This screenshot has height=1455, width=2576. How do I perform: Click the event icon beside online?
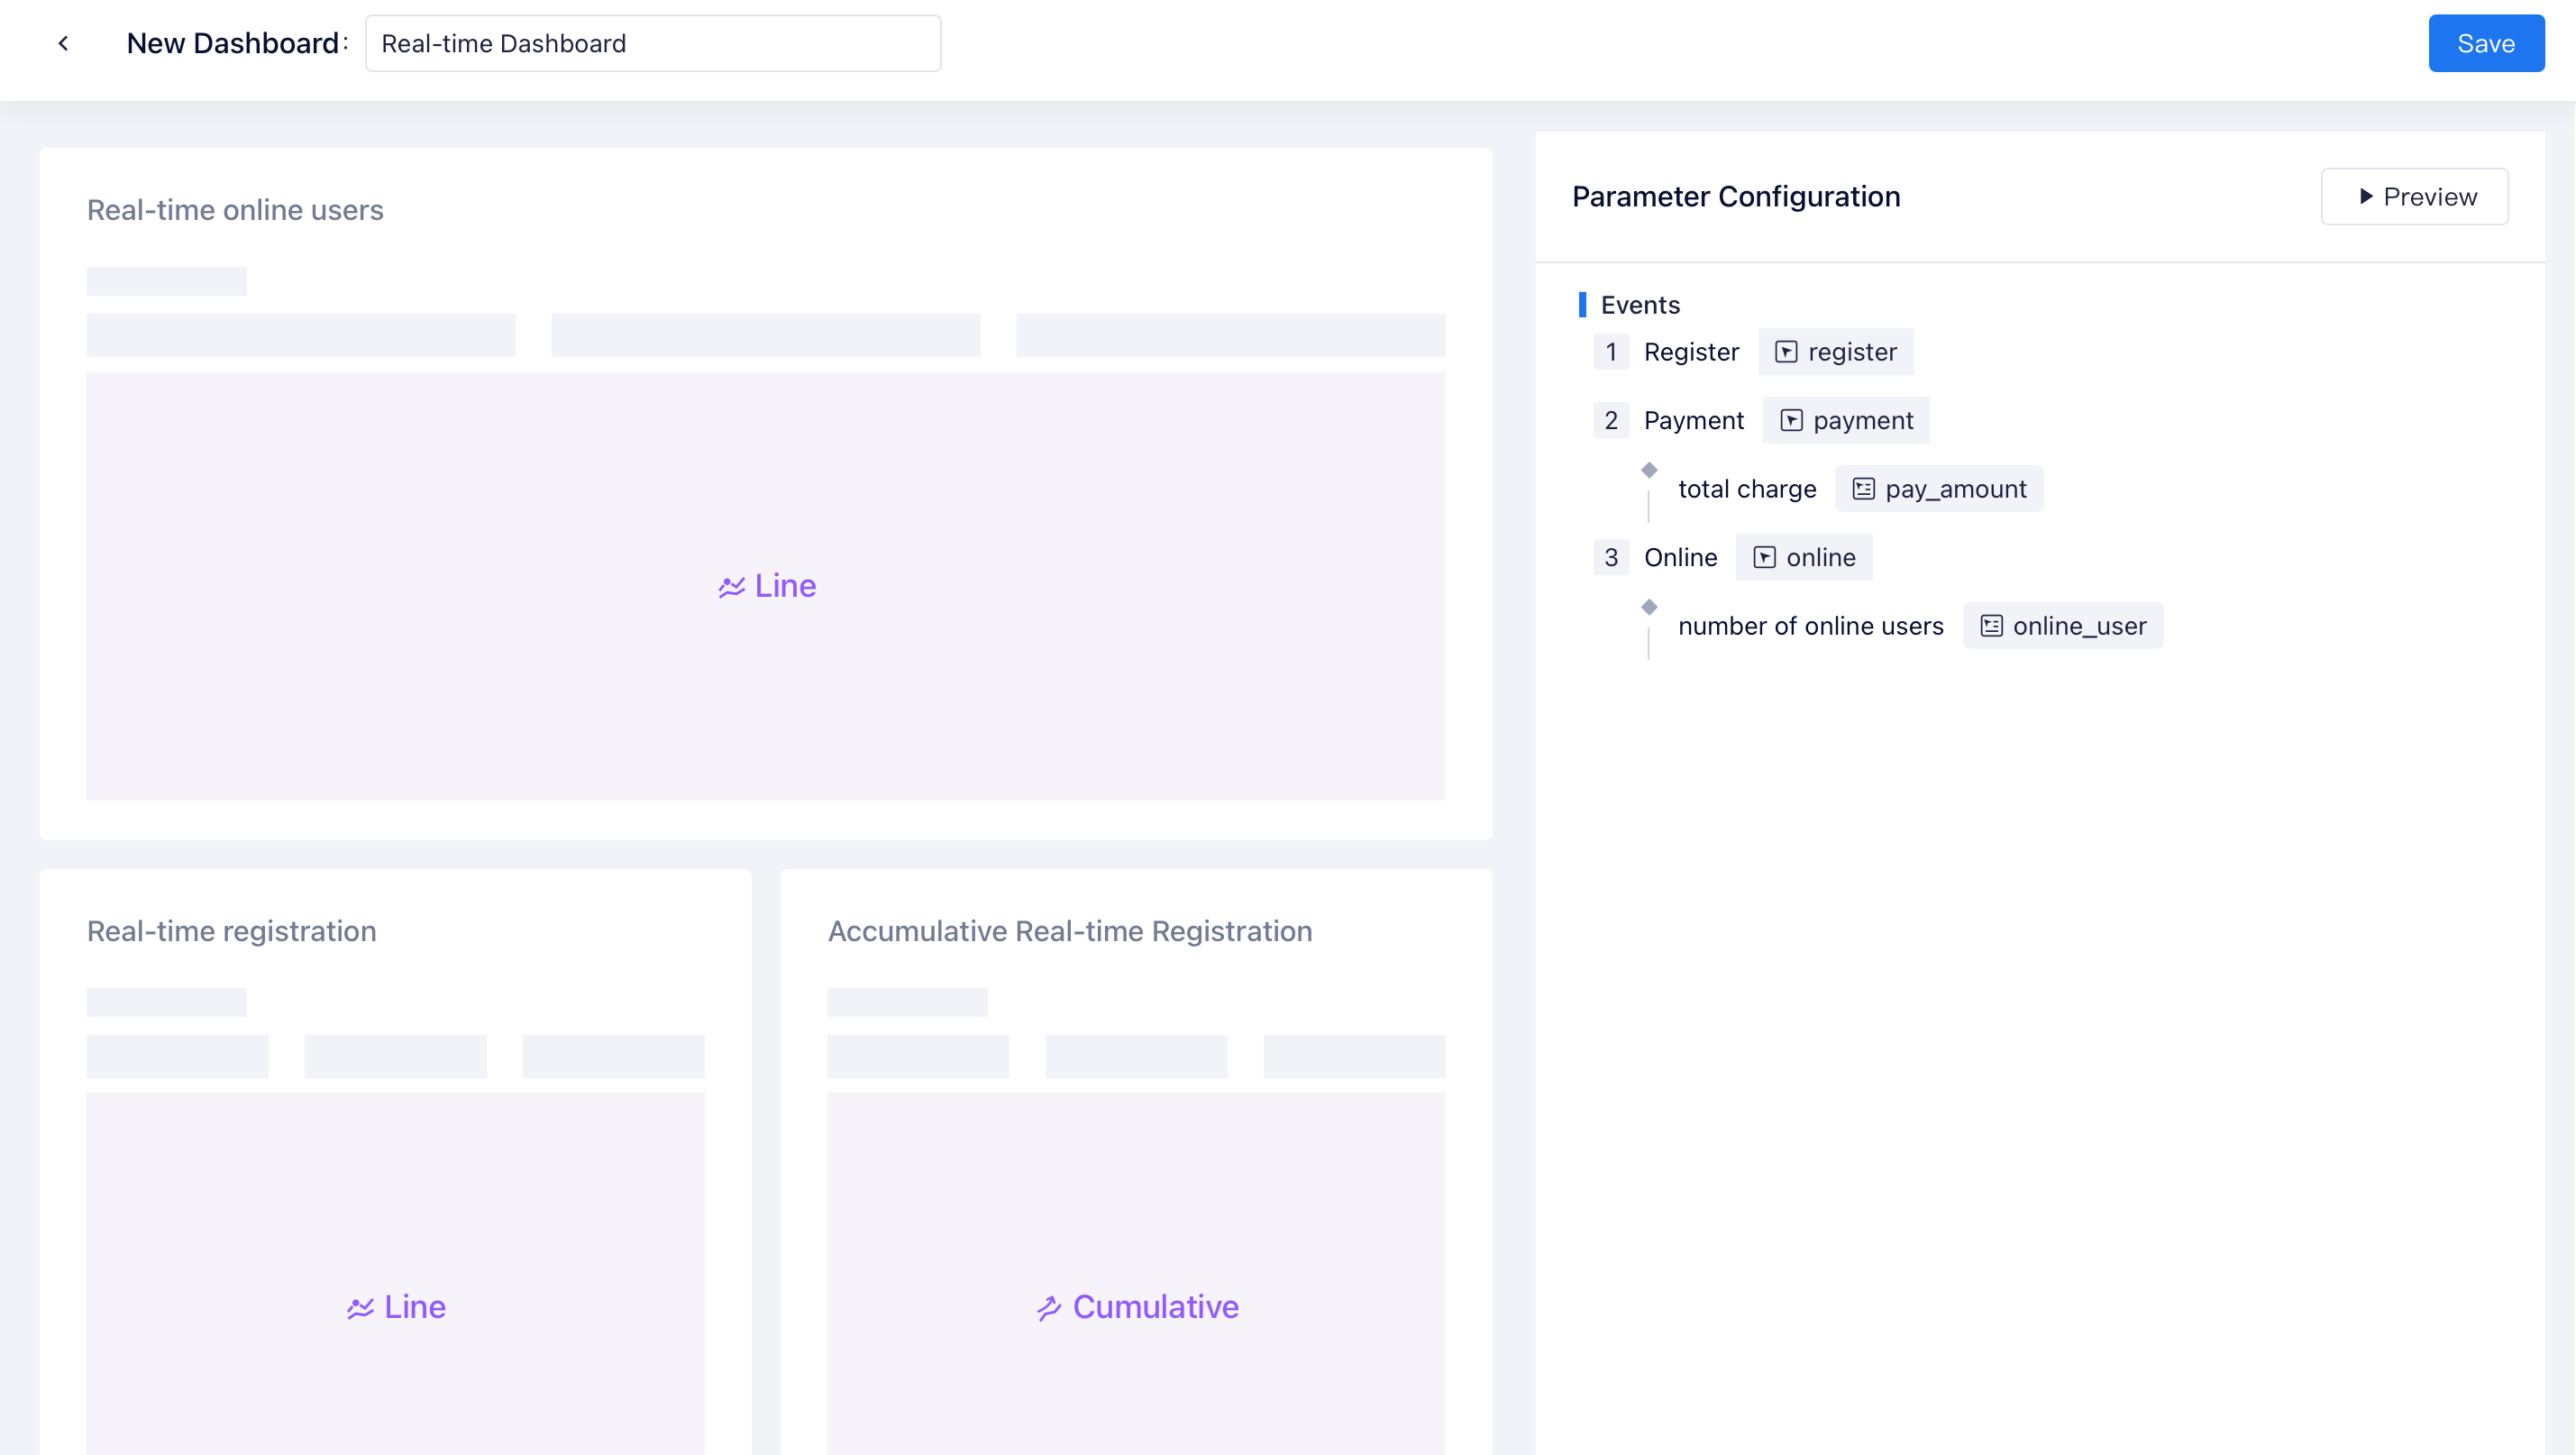coord(1764,557)
